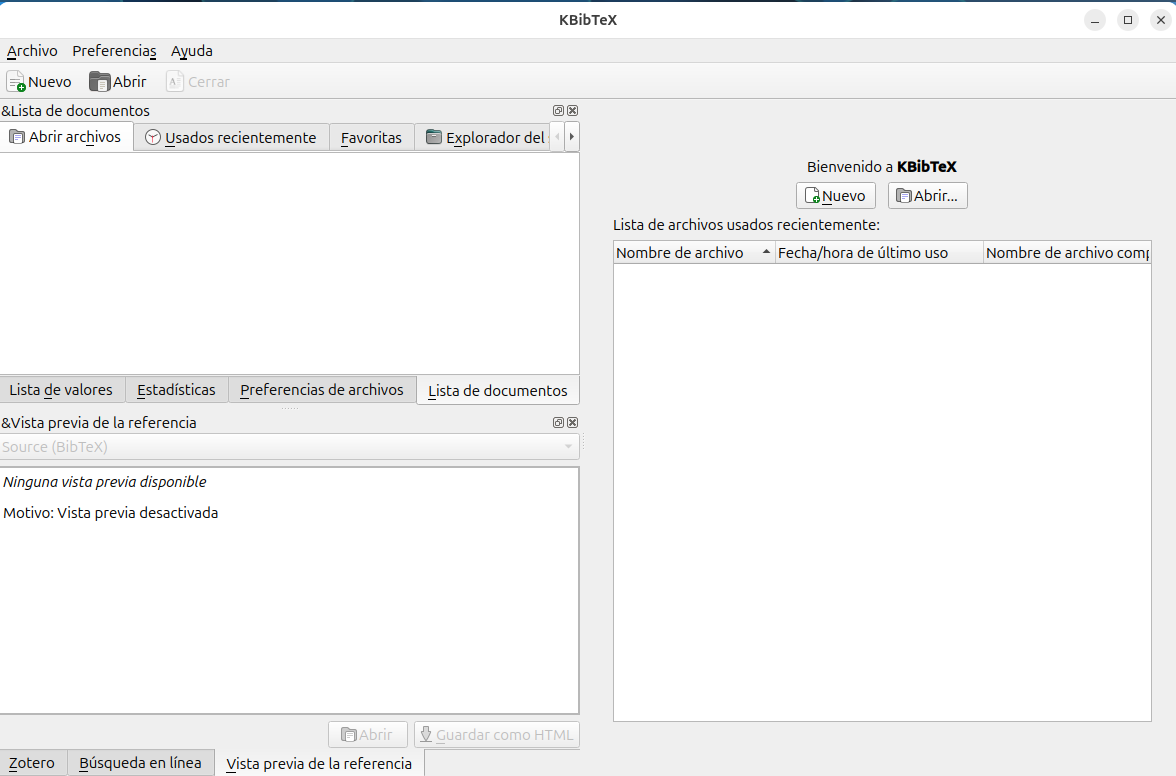Viewport: 1176px width, 776px height.
Task: Select the Lista de documentos bottom tab
Action: 497,391
